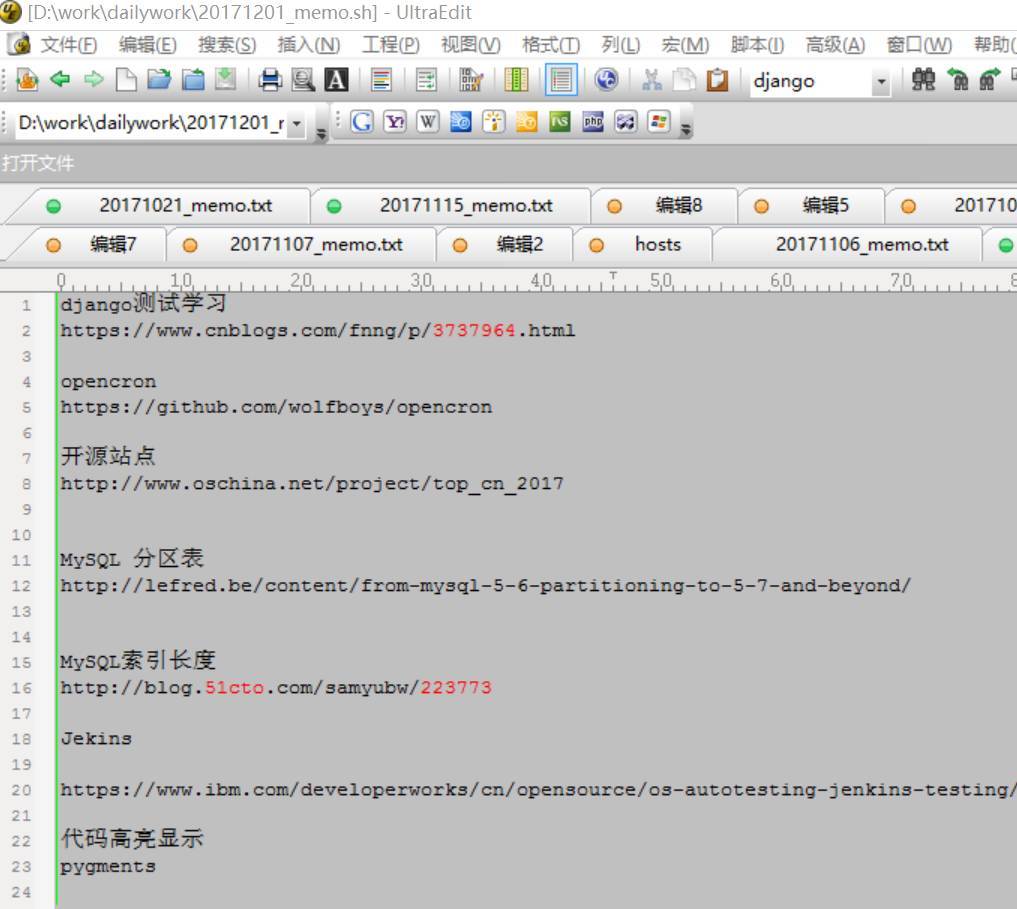
Task: Click the Paste clipboard icon
Action: tap(717, 80)
